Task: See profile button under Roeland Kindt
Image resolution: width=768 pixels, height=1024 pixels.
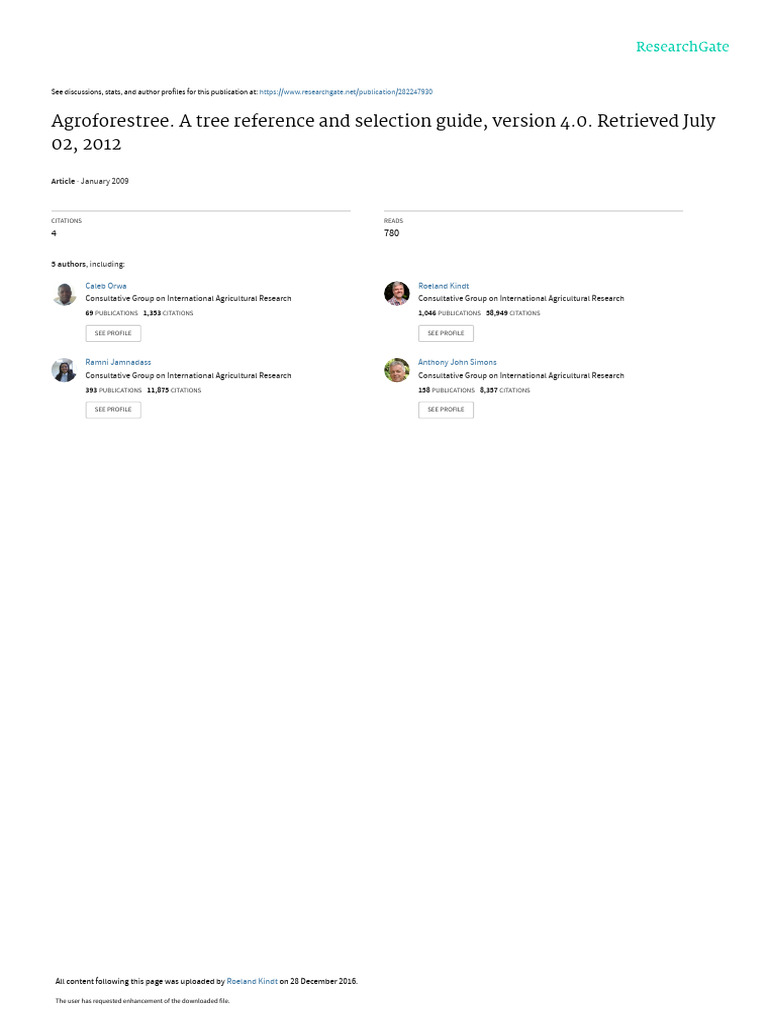Action: coord(446,333)
